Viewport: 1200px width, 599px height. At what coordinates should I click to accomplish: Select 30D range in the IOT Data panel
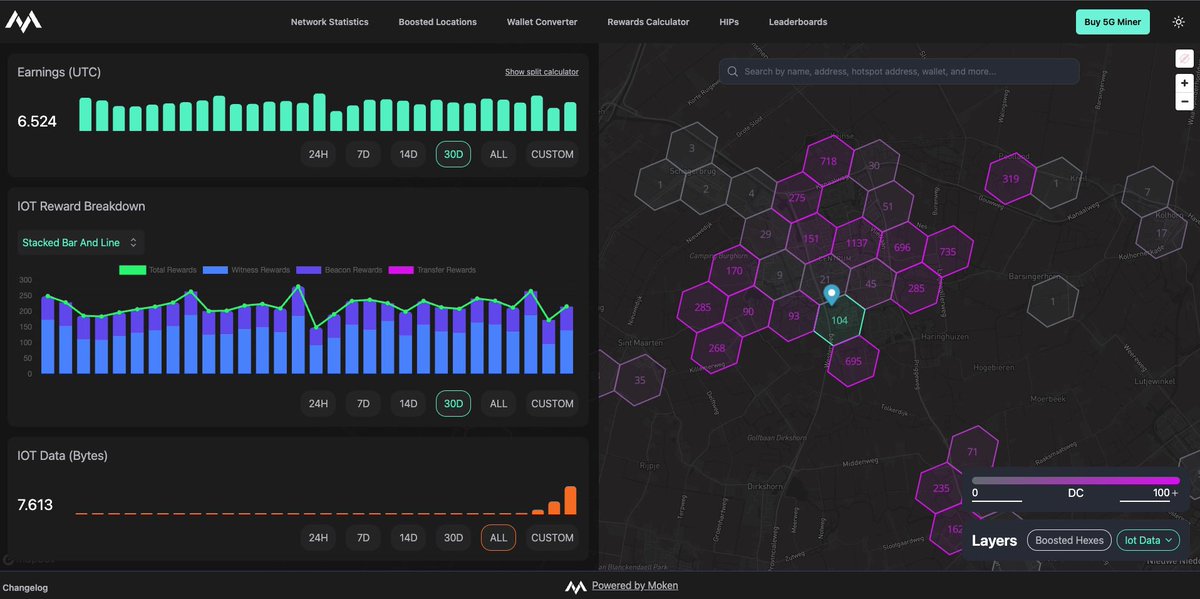coord(453,538)
